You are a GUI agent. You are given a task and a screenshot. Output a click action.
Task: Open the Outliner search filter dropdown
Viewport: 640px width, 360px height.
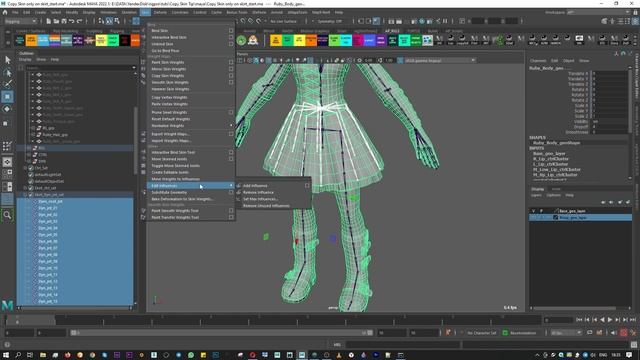pyautogui.click(x=133, y=68)
